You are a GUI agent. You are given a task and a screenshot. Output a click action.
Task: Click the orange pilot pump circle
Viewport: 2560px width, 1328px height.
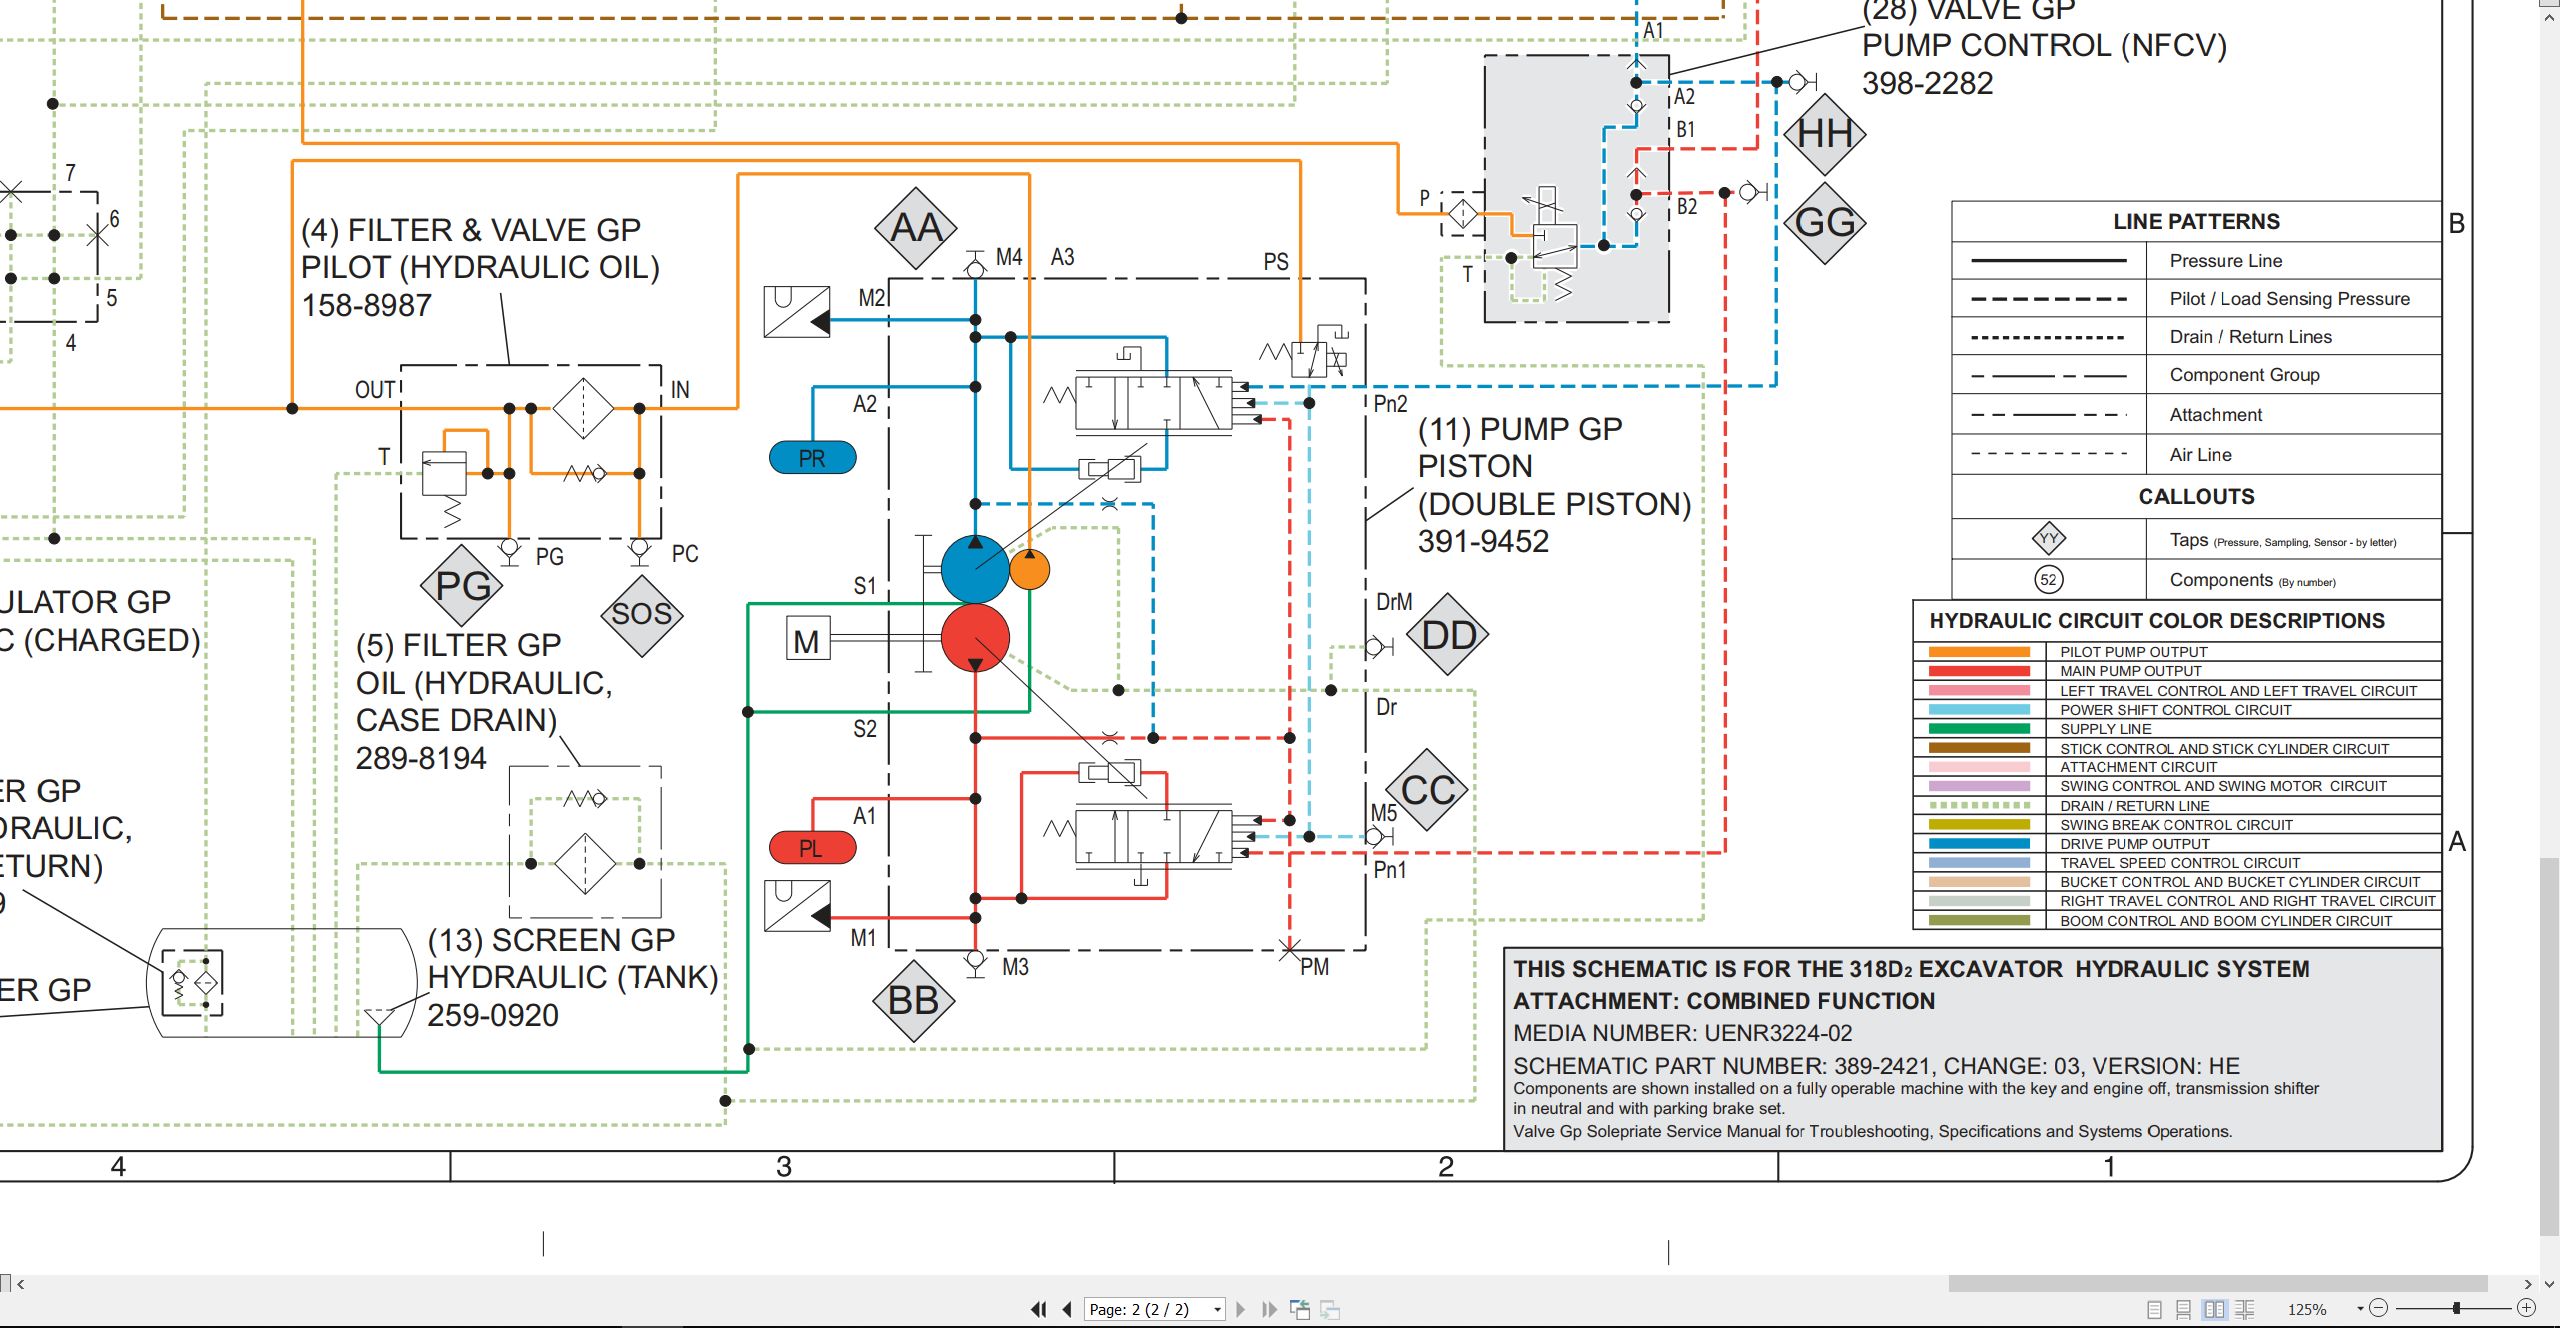click(1030, 569)
